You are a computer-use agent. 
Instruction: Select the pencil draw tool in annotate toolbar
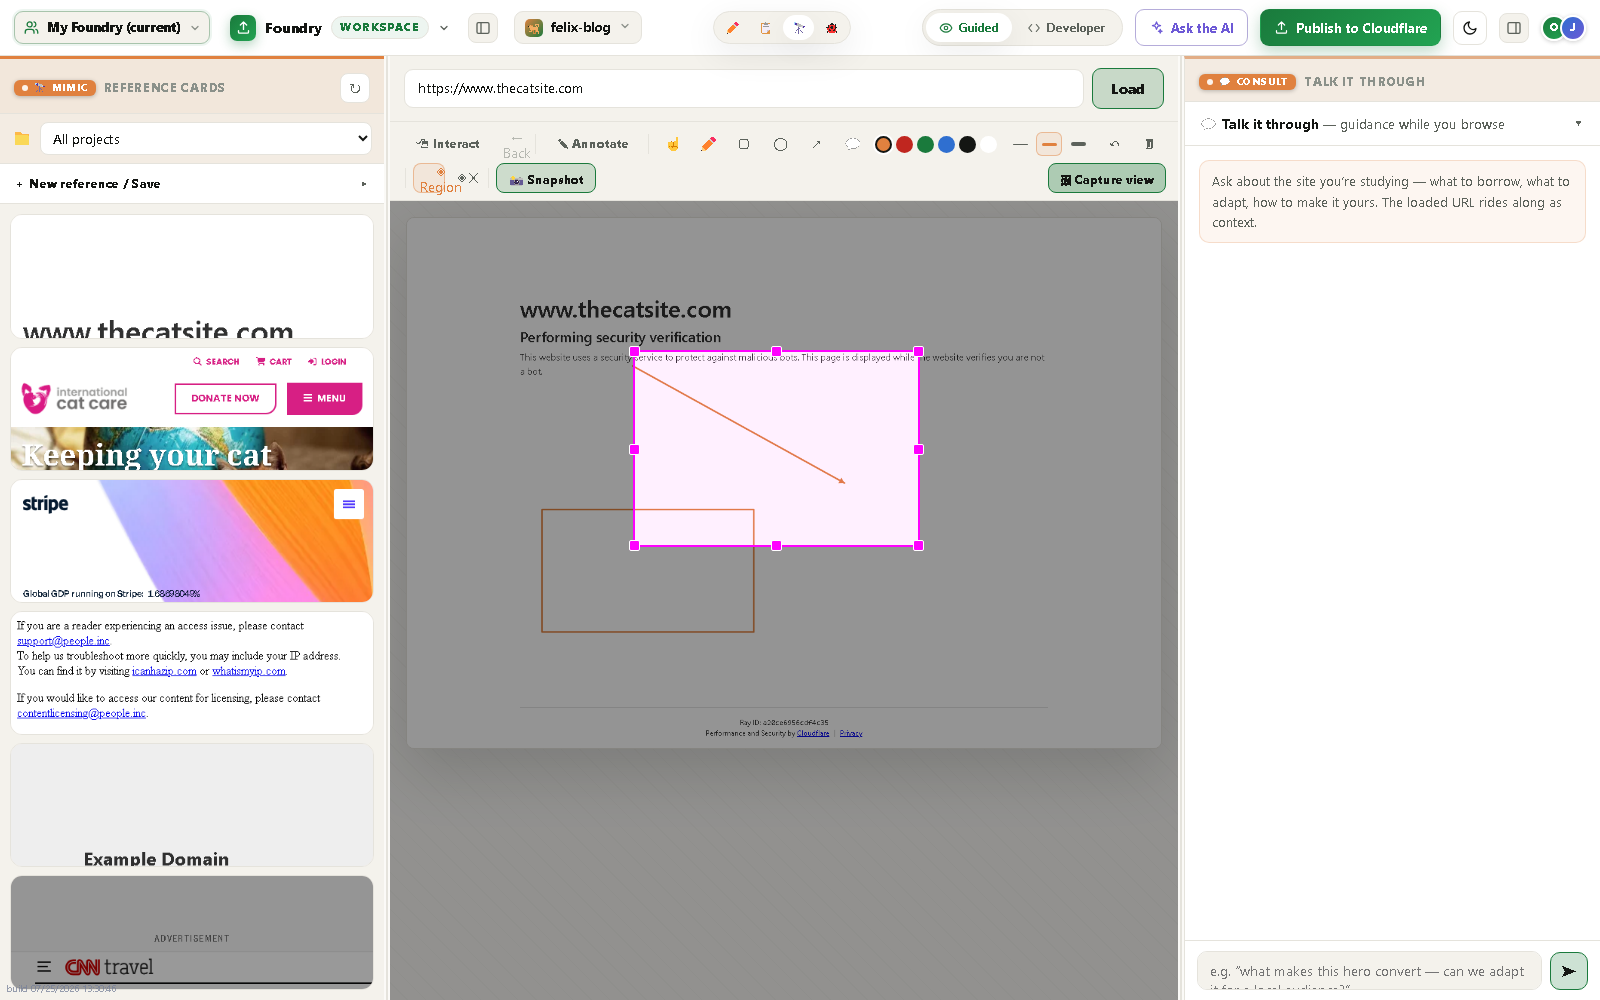[x=708, y=144]
